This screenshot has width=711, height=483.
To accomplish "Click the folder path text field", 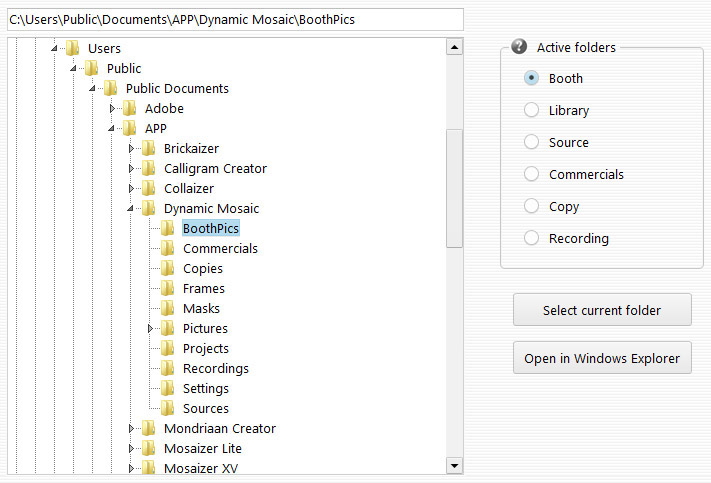I will click(x=234, y=19).
